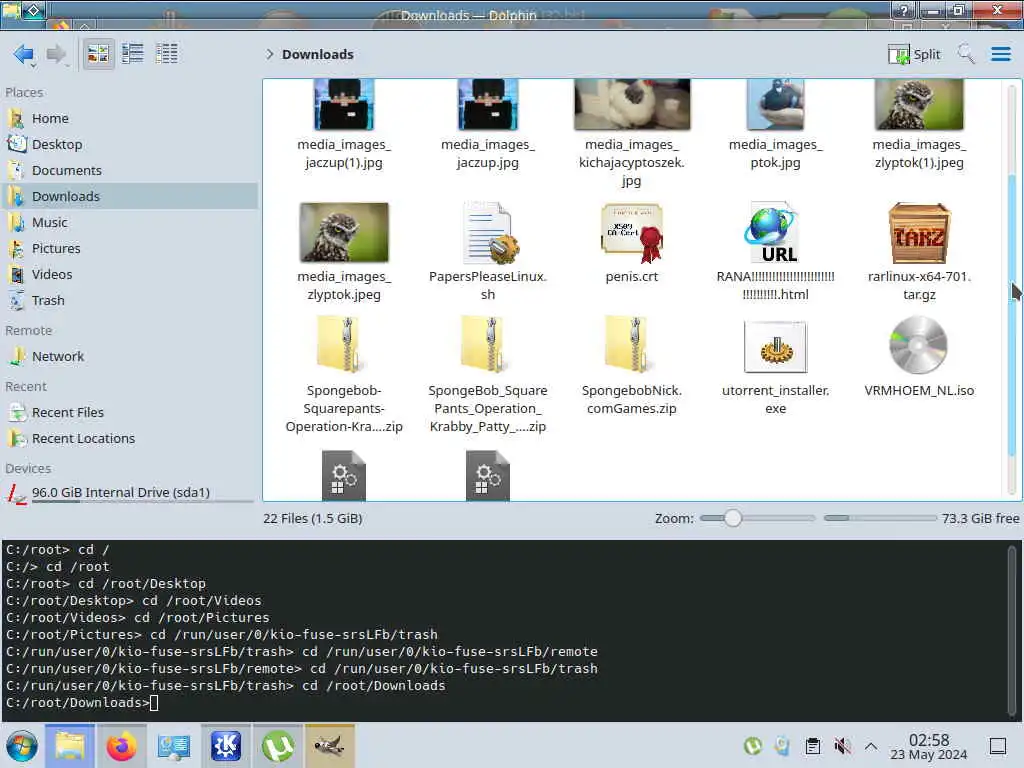Select media_images_jaczup.jpg thumbnail
1024x768 pixels.
point(488,104)
